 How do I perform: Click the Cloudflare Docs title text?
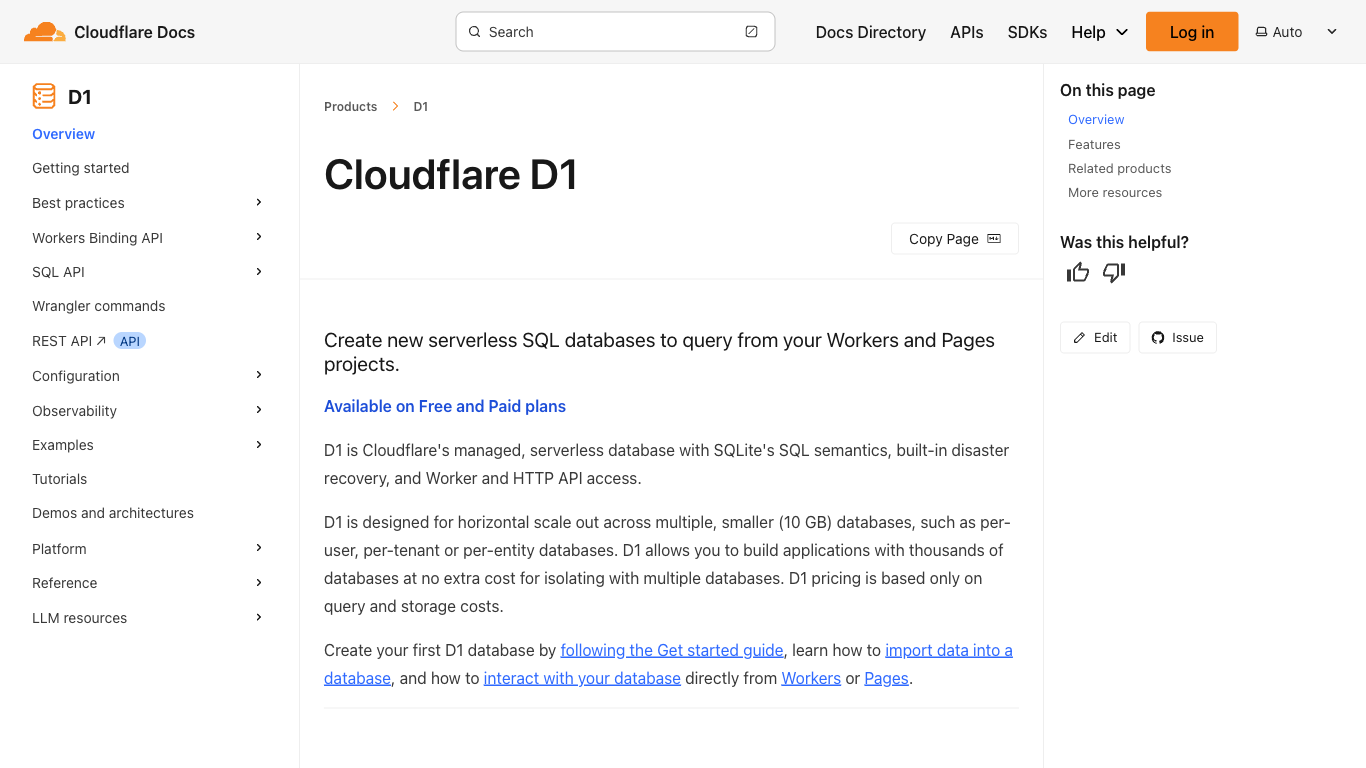point(134,32)
